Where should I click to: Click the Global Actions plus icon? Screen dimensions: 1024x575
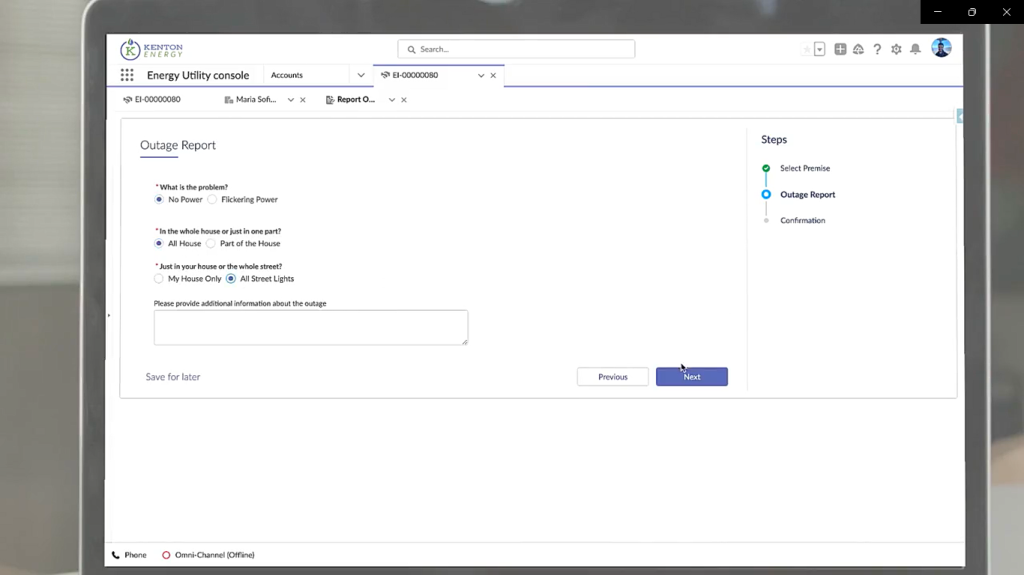coord(840,49)
